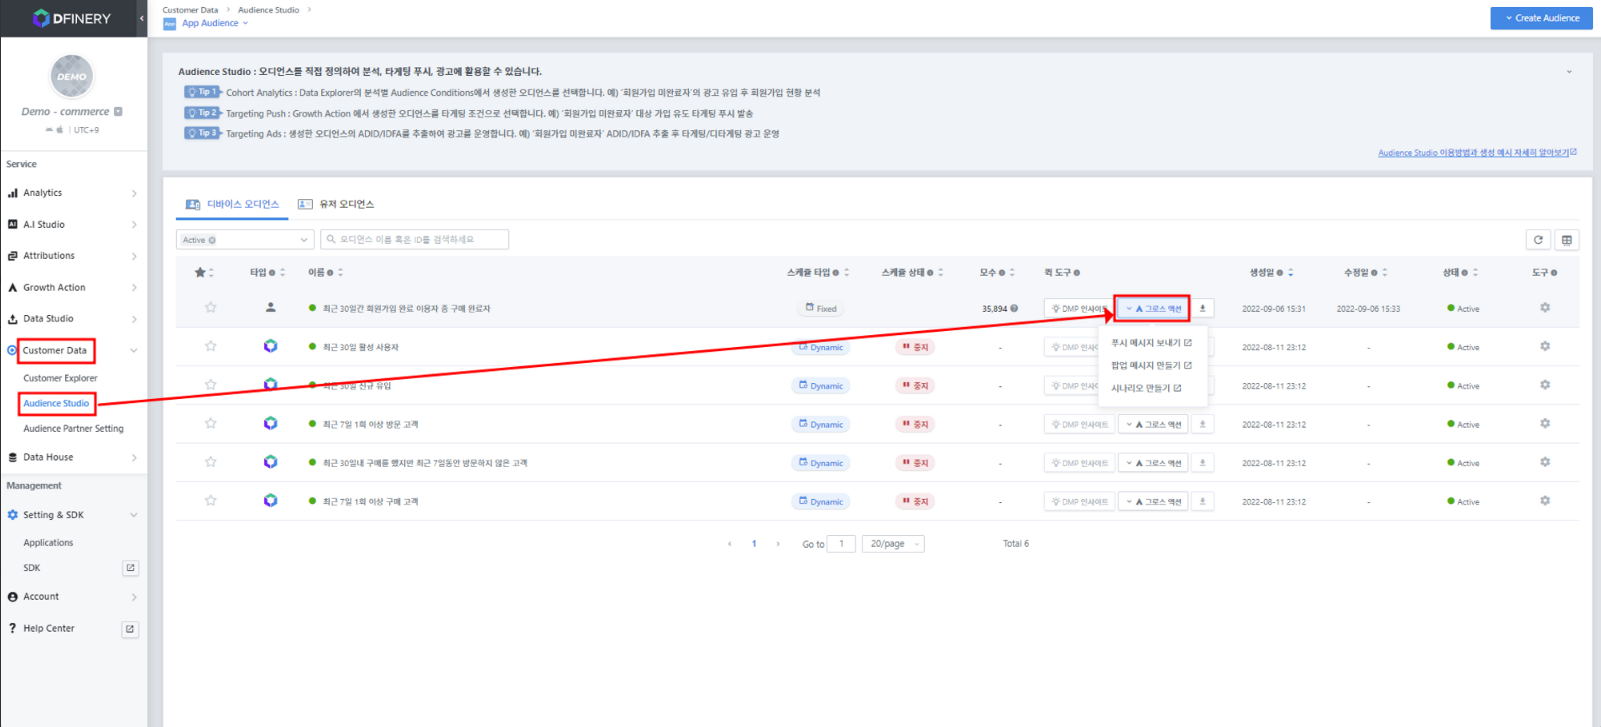Favorite the 최근 30일 활성 사용자 star
This screenshot has width=1601, height=727.
point(210,346)
